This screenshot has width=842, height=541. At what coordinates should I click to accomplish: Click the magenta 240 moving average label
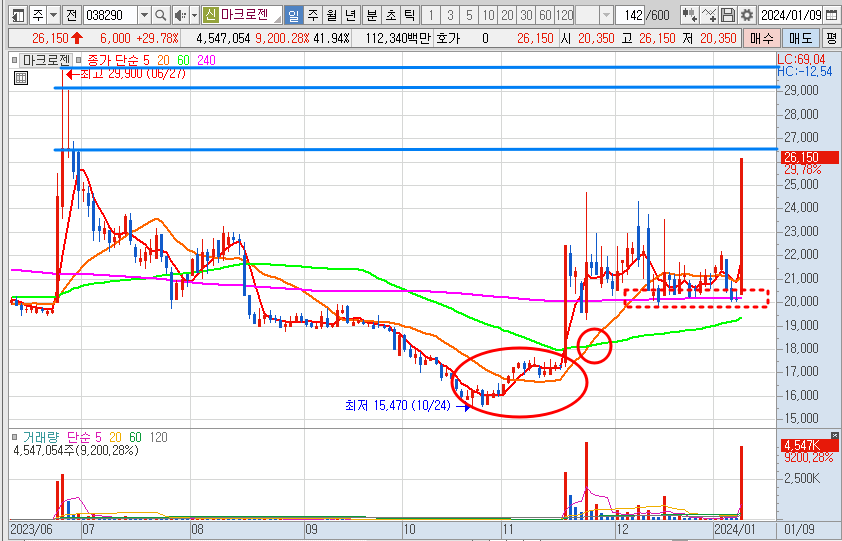pyautogui.click(x=206, y=60)
